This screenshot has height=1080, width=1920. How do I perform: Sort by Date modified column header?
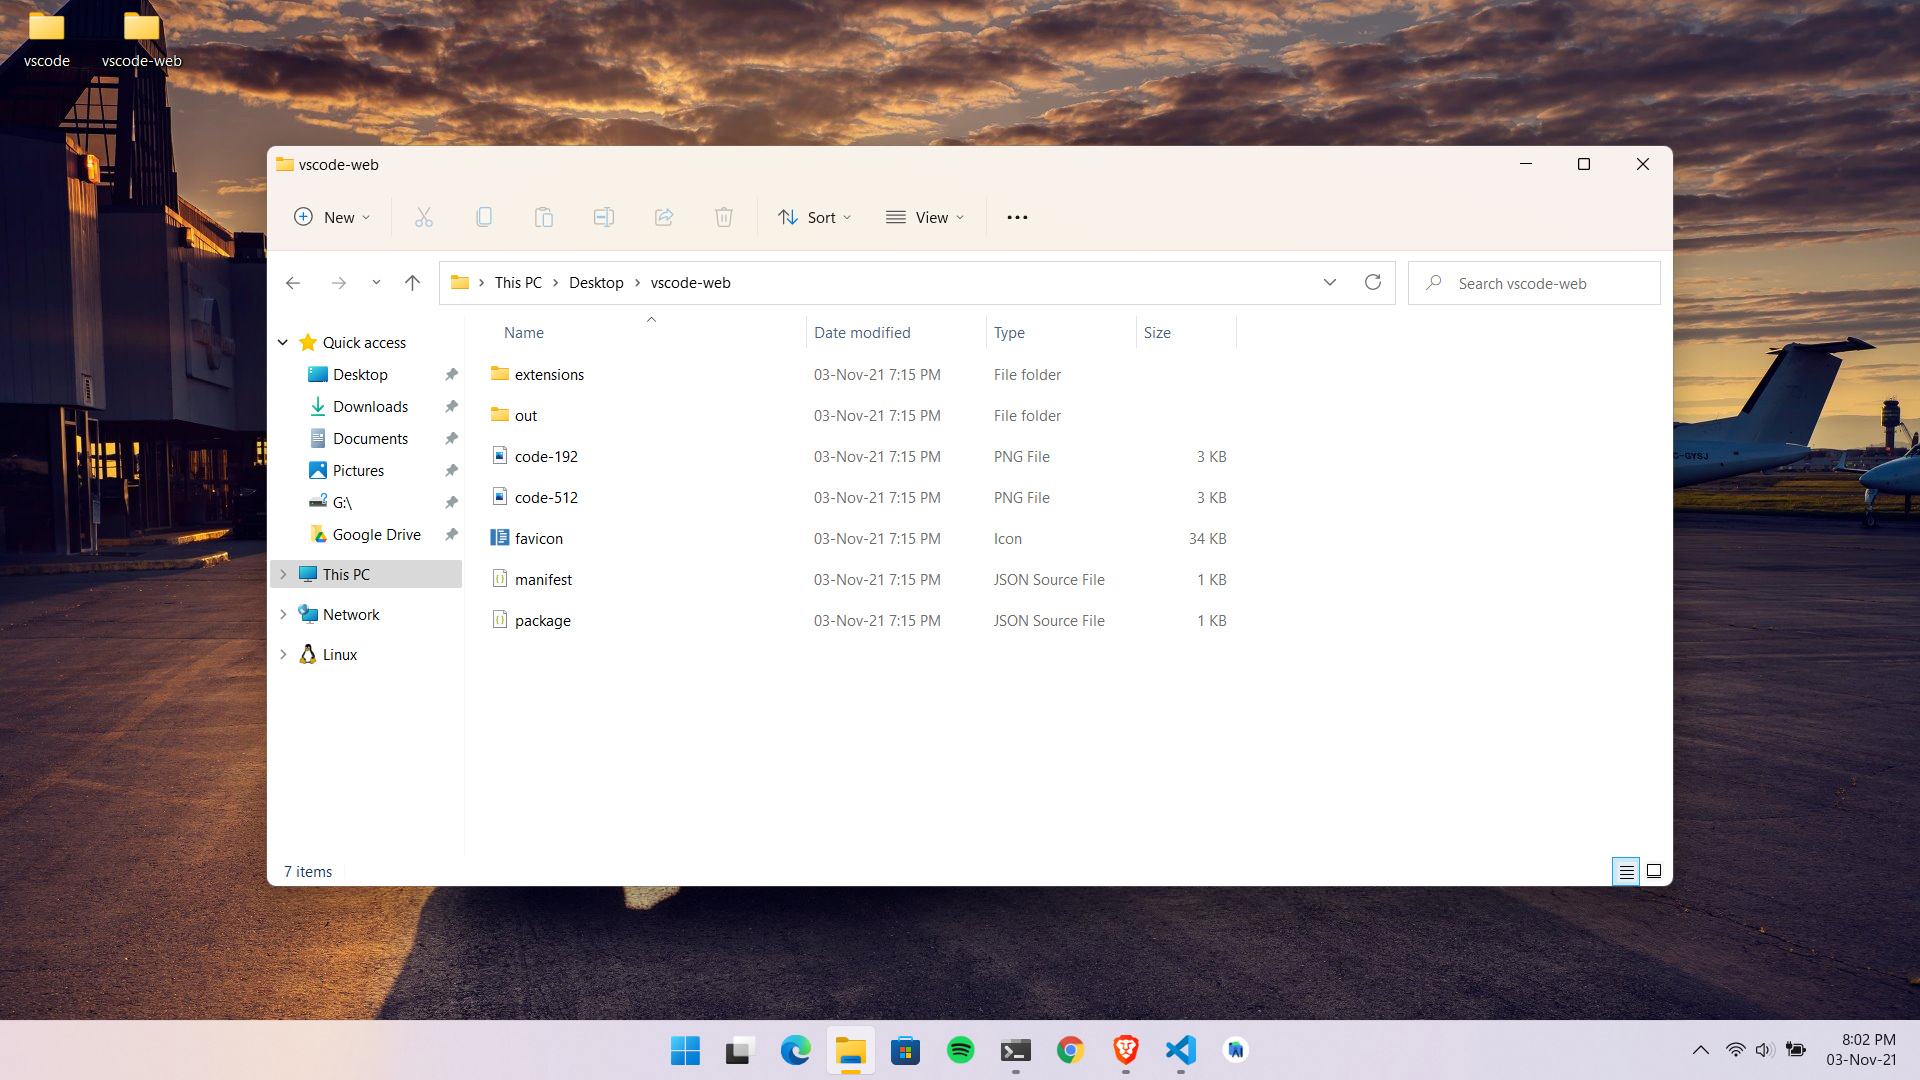tap(896, 332)
